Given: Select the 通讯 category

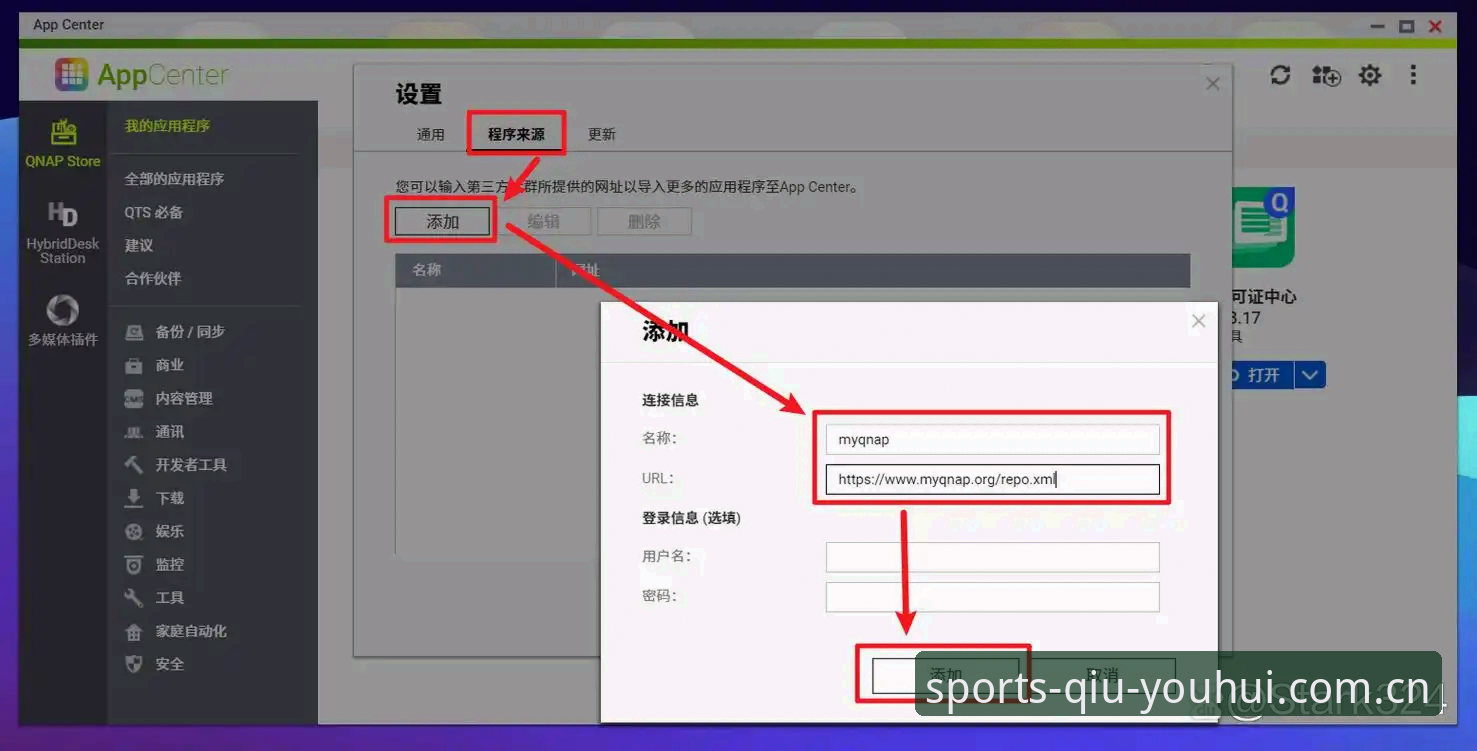Looking at the screenshot, I should click(x=155, y=432).
